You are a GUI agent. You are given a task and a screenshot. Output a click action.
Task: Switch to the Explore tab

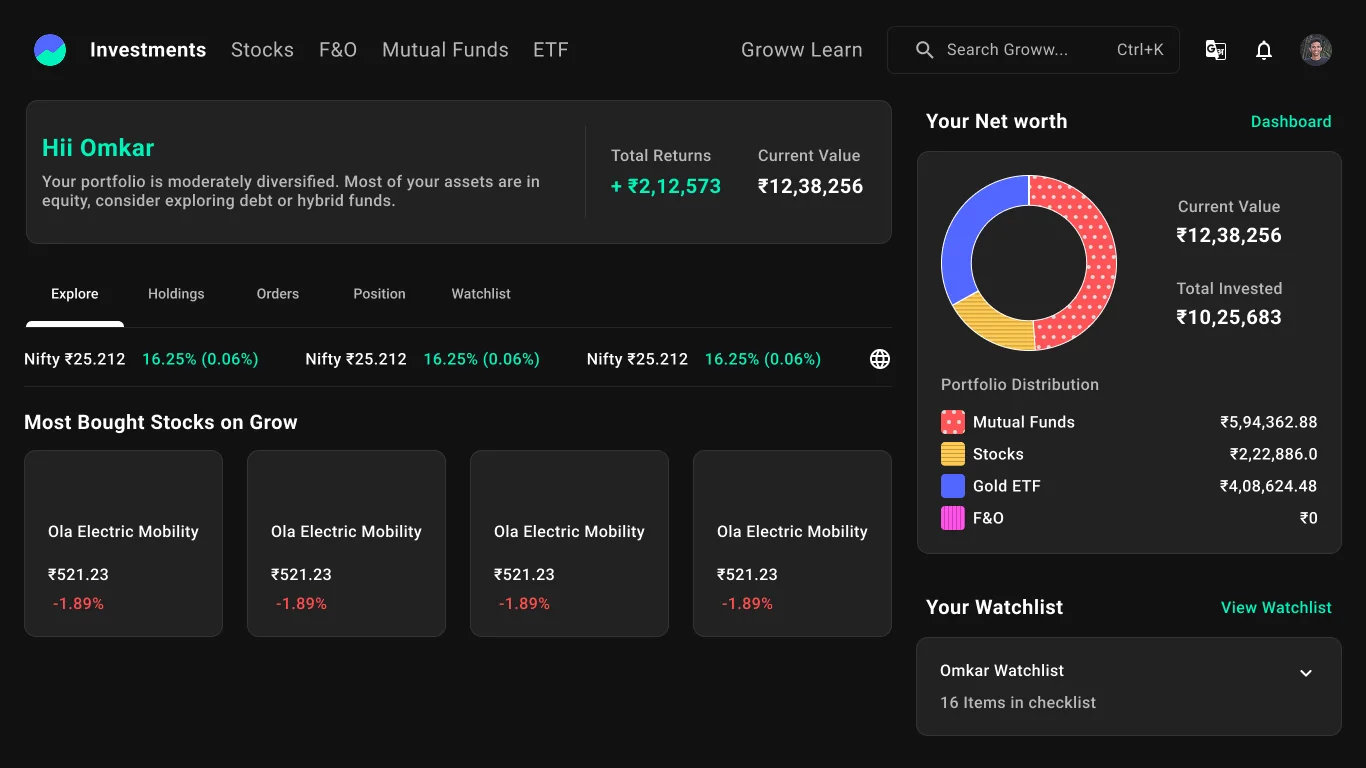click(x=75, y=294)
